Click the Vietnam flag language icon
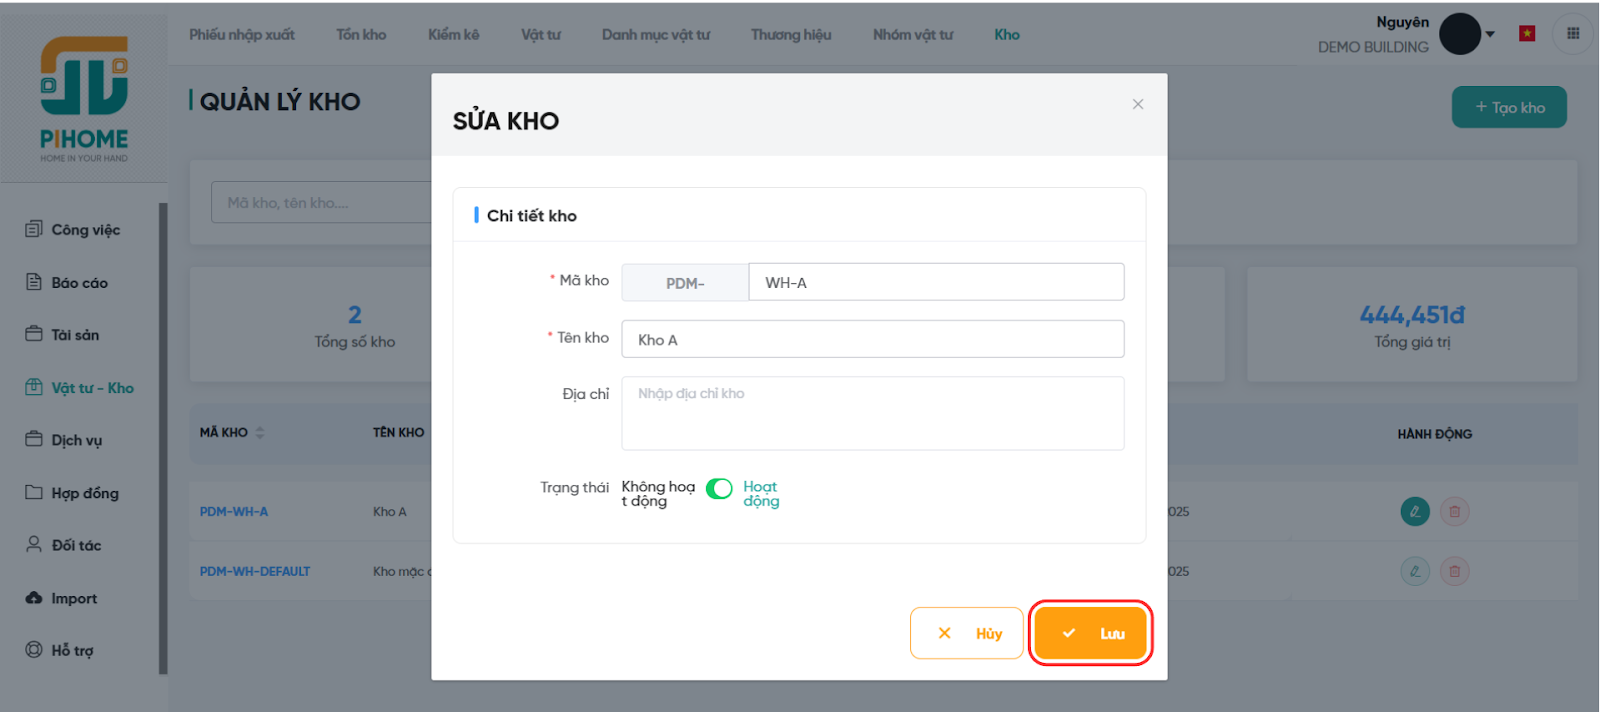Screen dimensions: 1600x712 1526,34
